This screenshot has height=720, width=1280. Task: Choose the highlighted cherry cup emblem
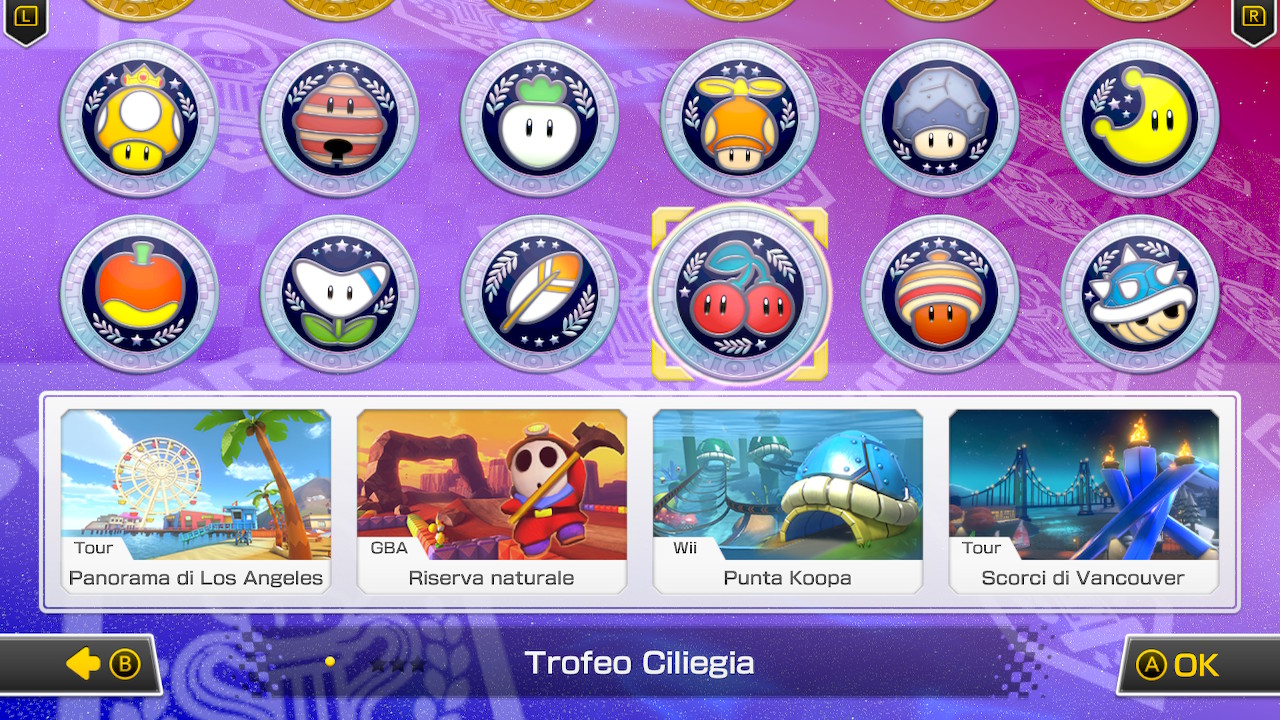pyautogui.click(x=740, y=294)
